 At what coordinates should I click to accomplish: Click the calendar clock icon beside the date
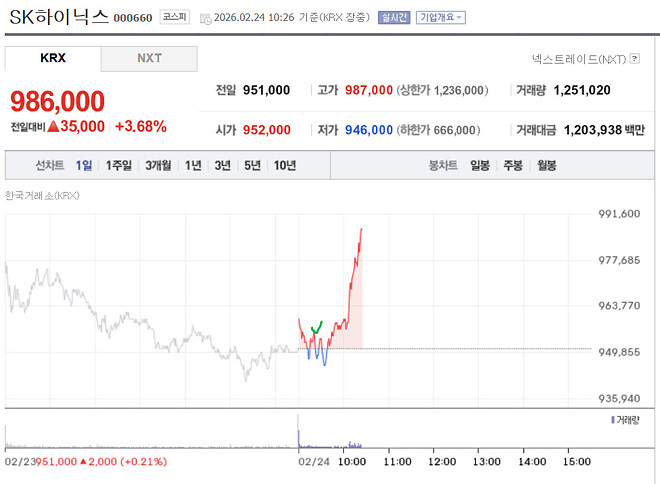point(205,19)
